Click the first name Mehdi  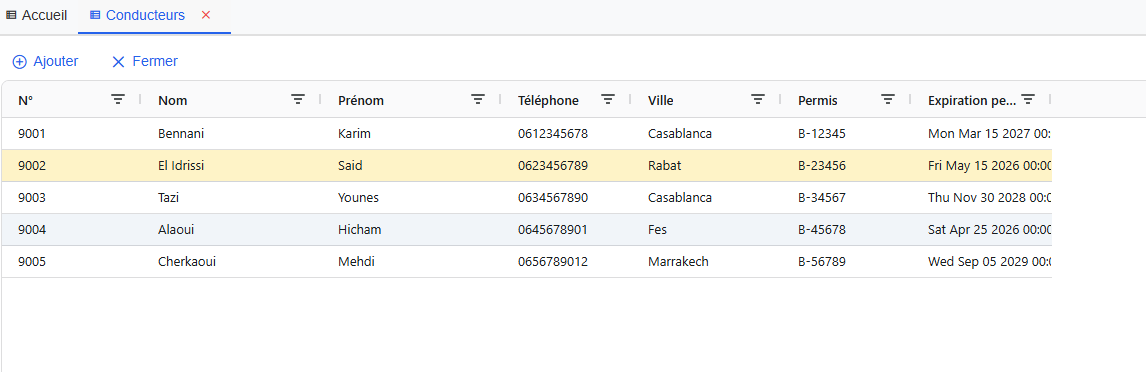pyautogui.click(x=357, y=262)
